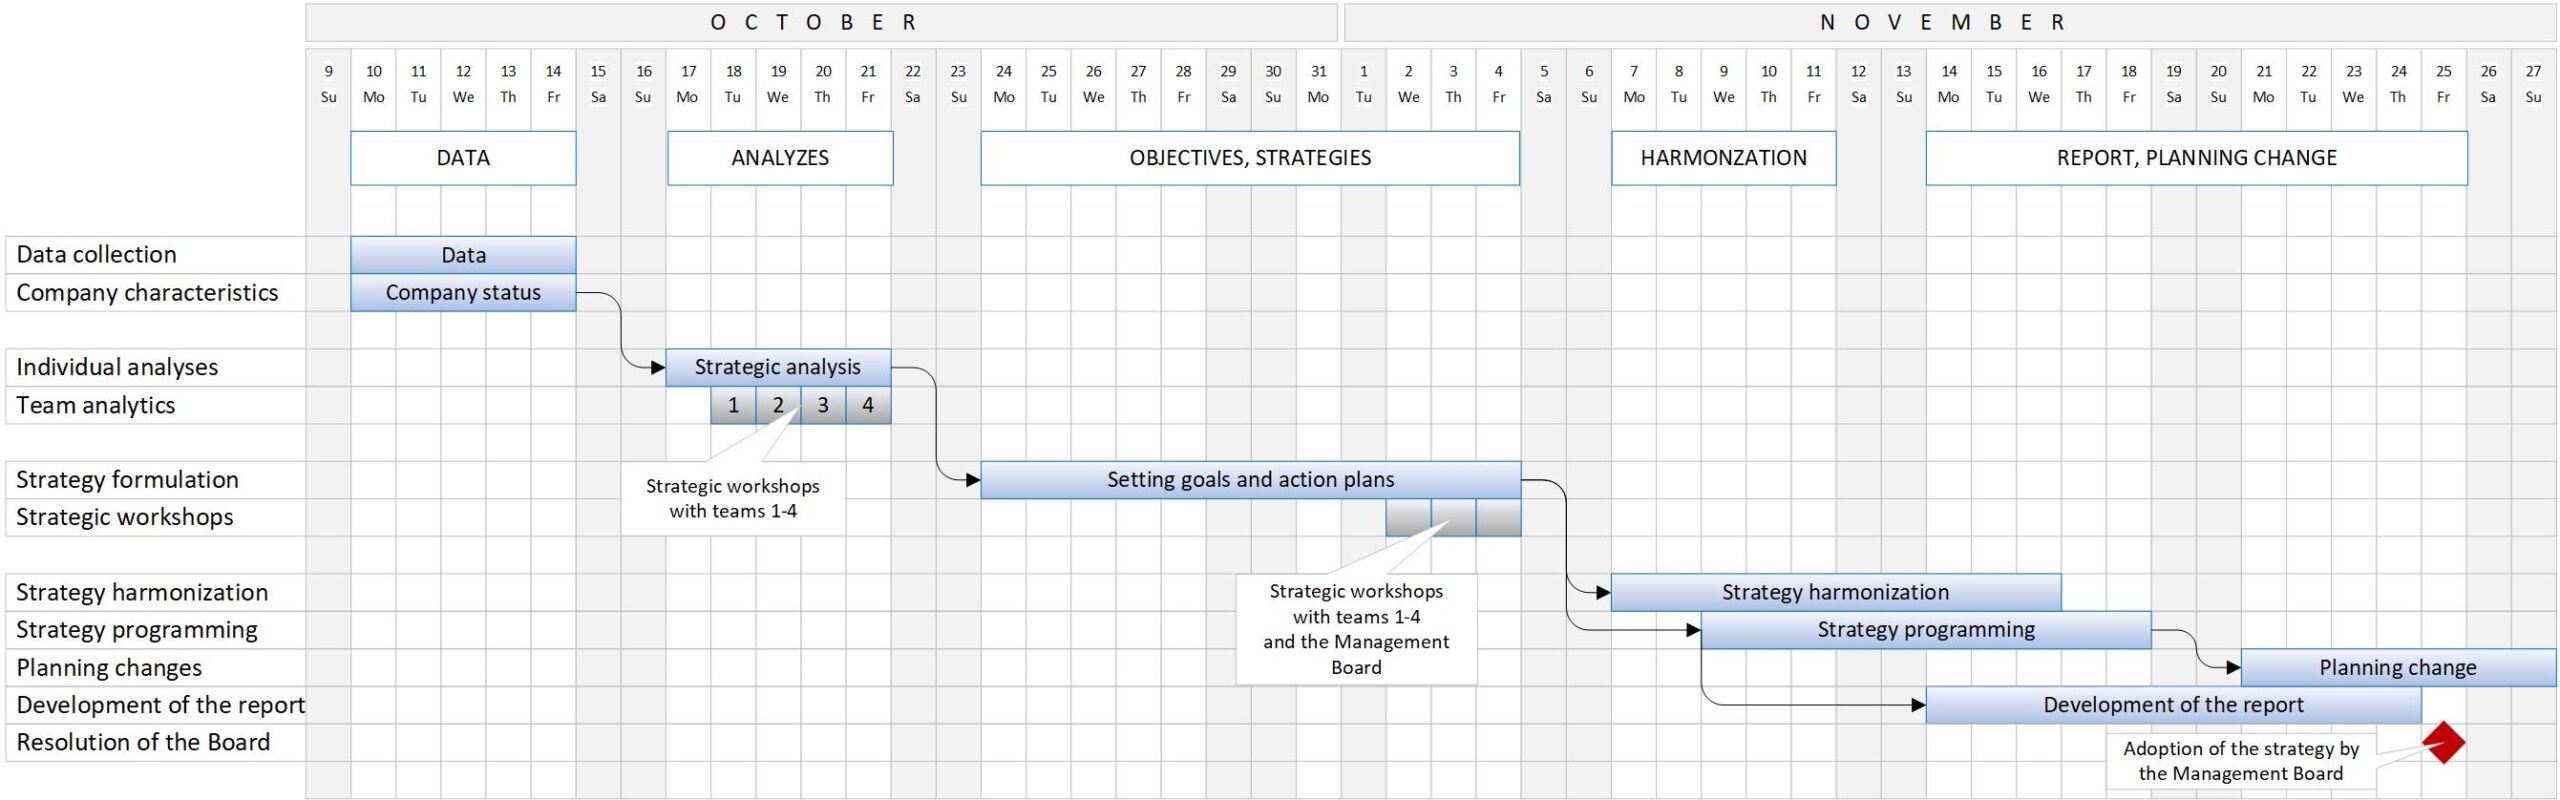Click the 'Setting goals and action plans' bar
Screen dimensions: 2560x800
[x=1250, y=480]
